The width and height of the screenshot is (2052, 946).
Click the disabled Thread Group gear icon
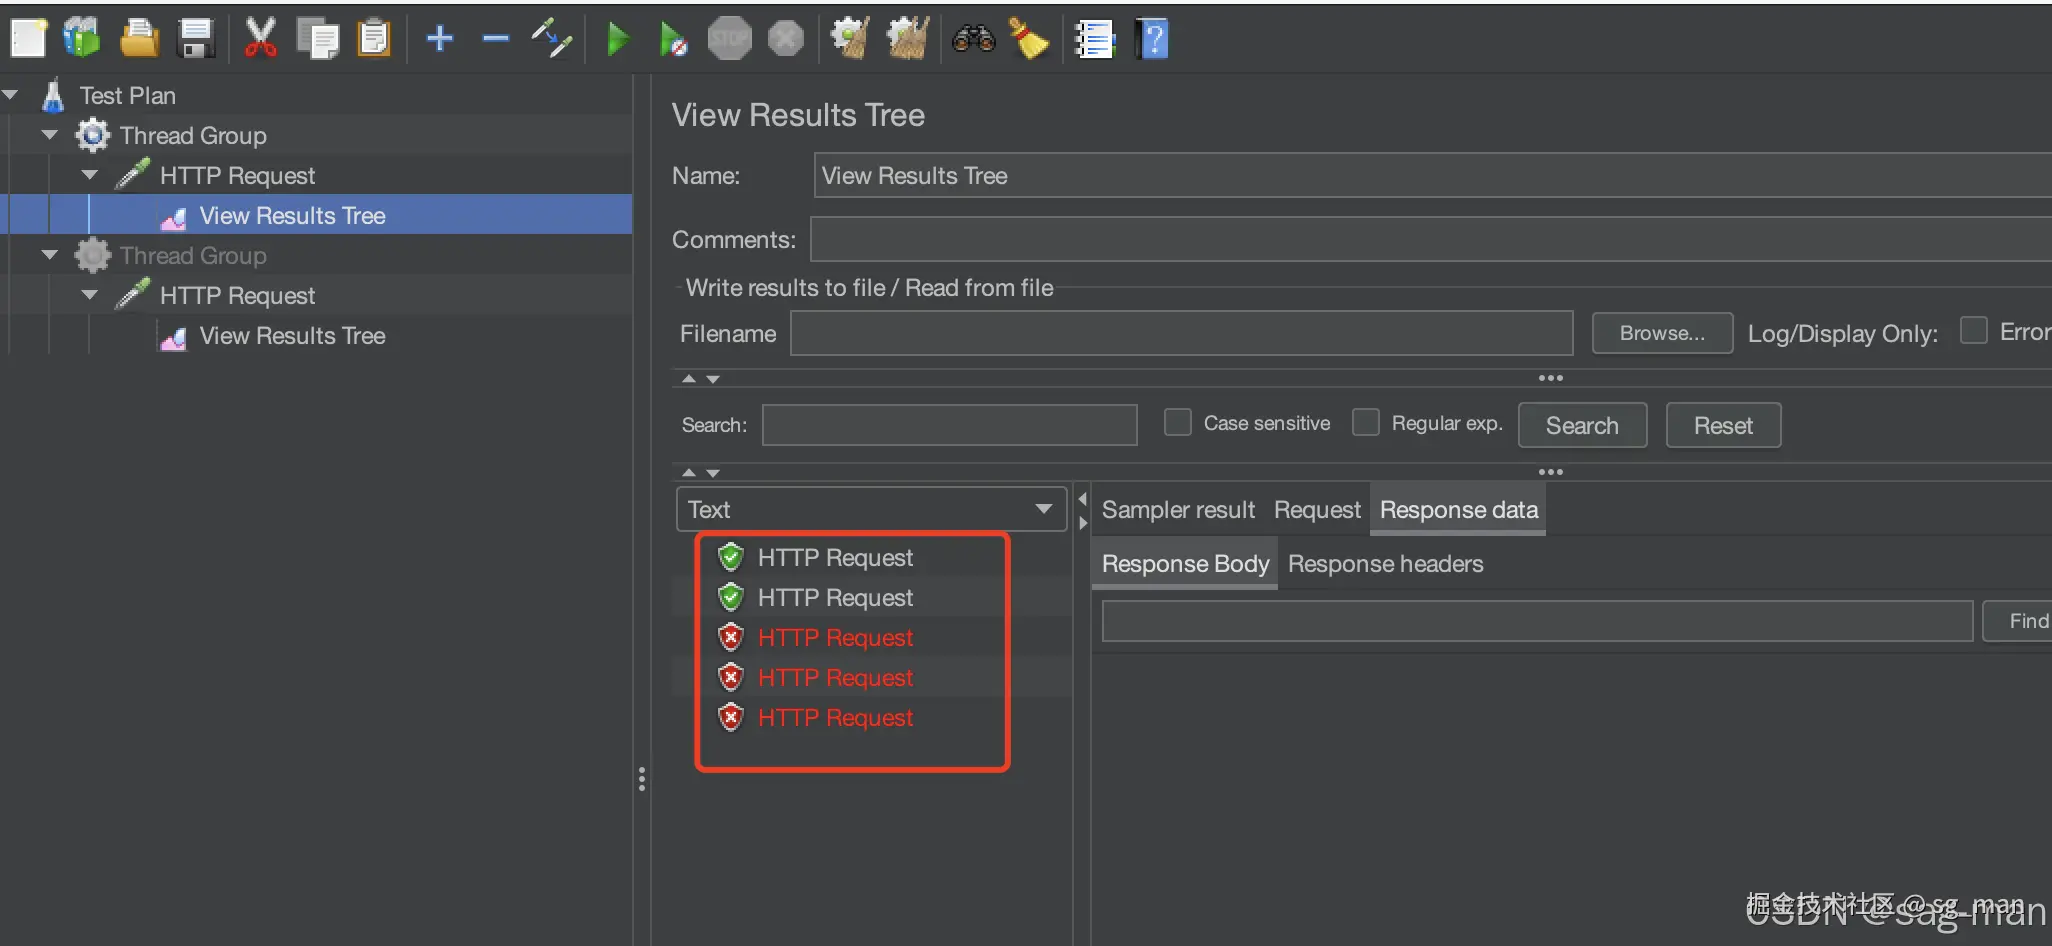click(93, 255)
